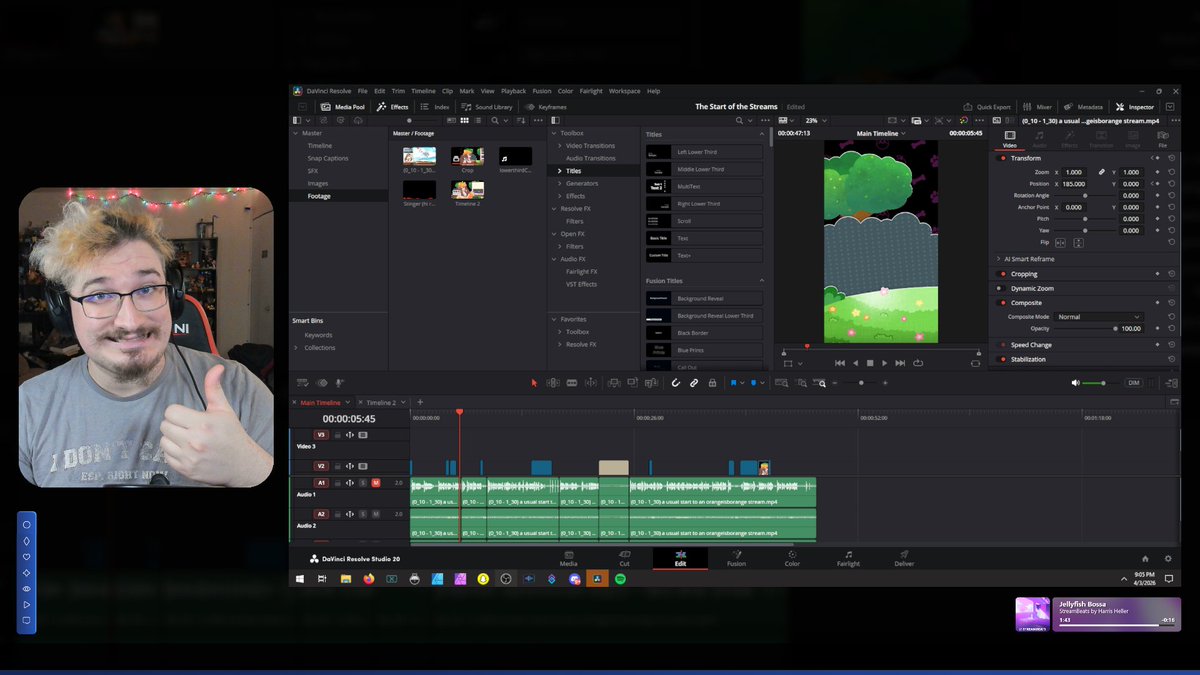Select the Crop clip thumbnail in media pool
This screenshot has width=1200, height=675.
[467, 158]
